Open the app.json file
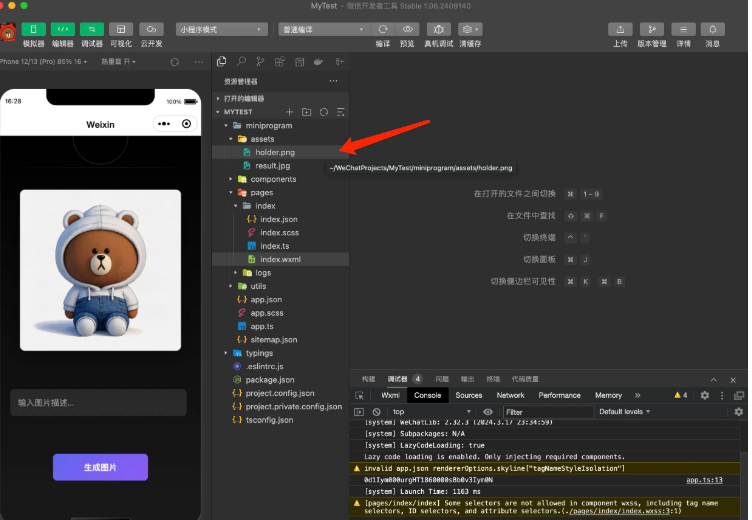 click(281, 299)
